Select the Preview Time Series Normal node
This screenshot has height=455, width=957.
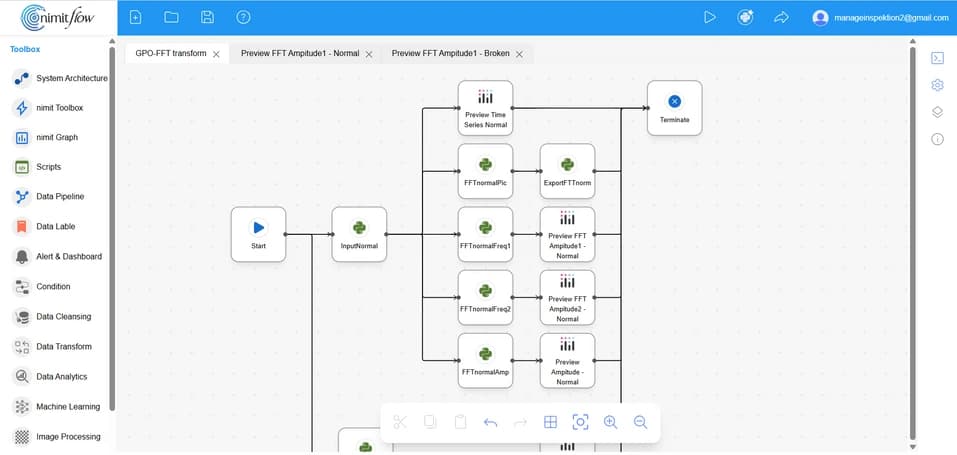485,108
